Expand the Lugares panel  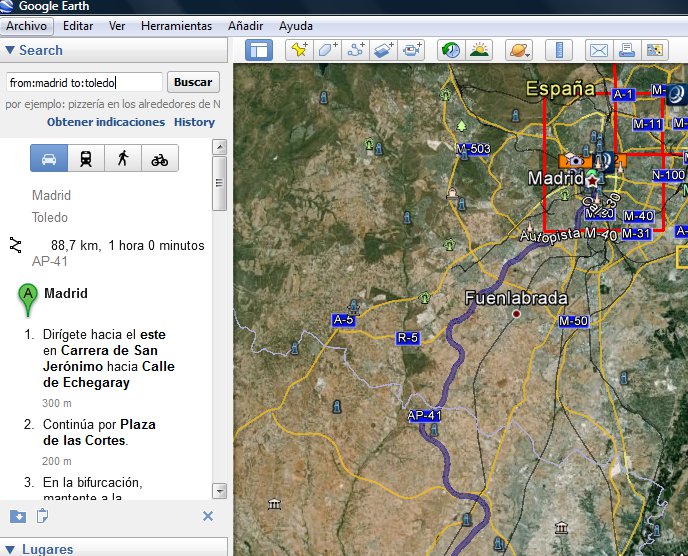10,549
